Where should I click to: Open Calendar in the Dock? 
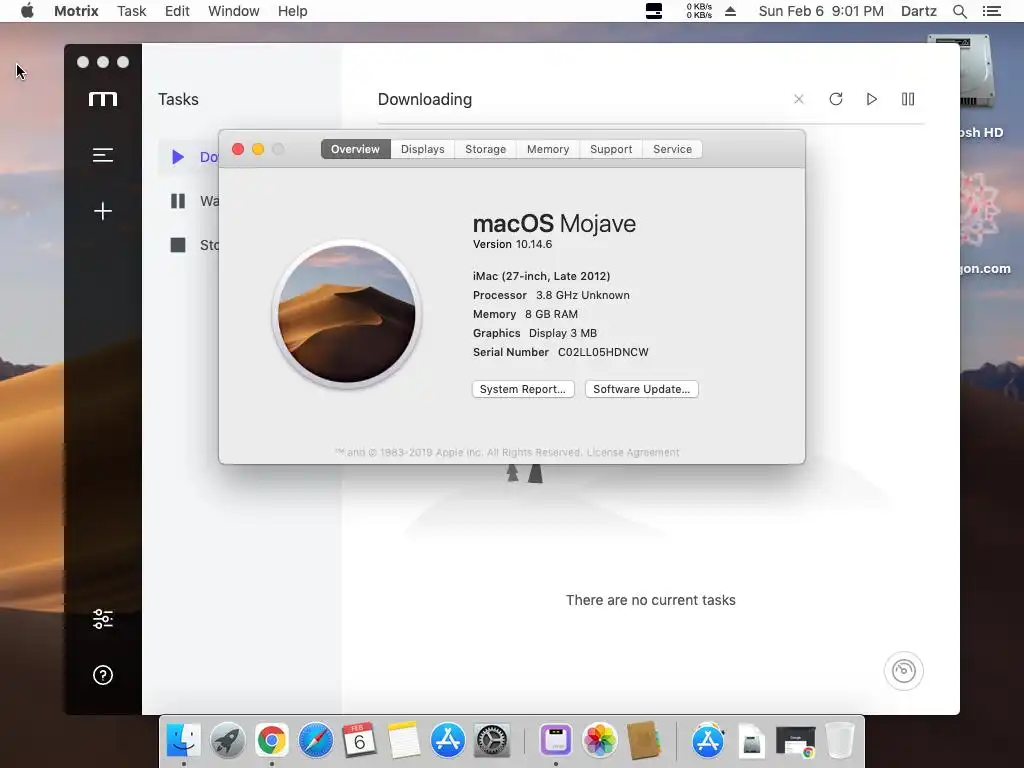tap(359, 740)
